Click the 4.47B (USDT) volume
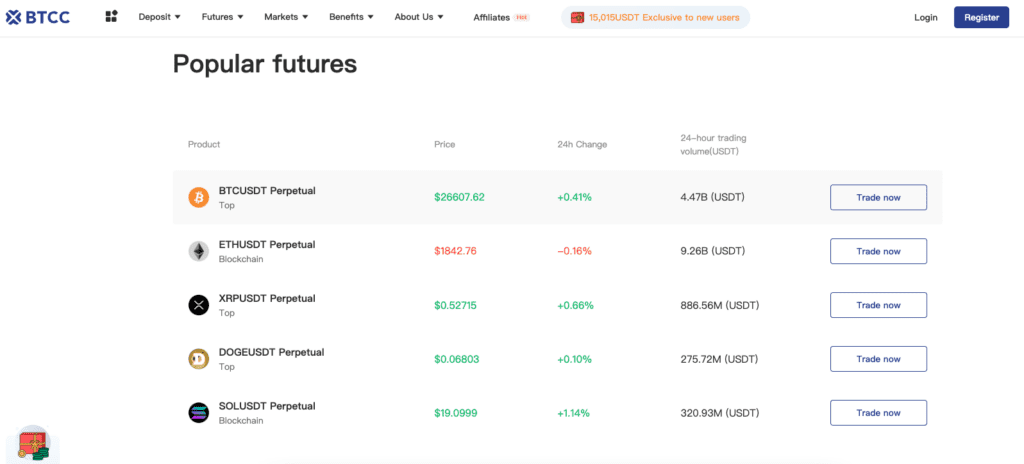1024x464 pixels. (712, 197)
